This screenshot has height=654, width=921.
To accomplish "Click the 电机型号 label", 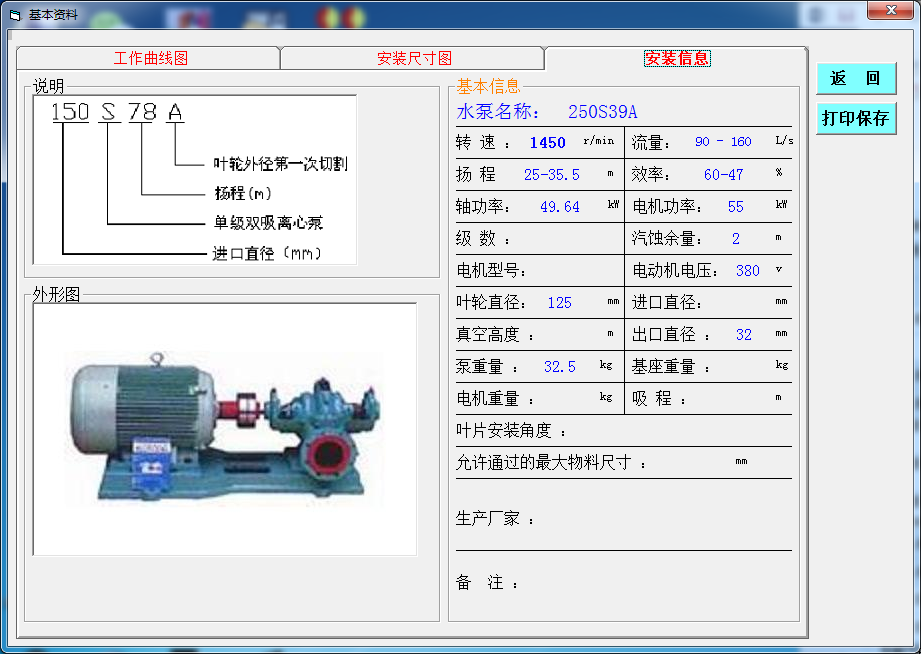I will point(491,271).
